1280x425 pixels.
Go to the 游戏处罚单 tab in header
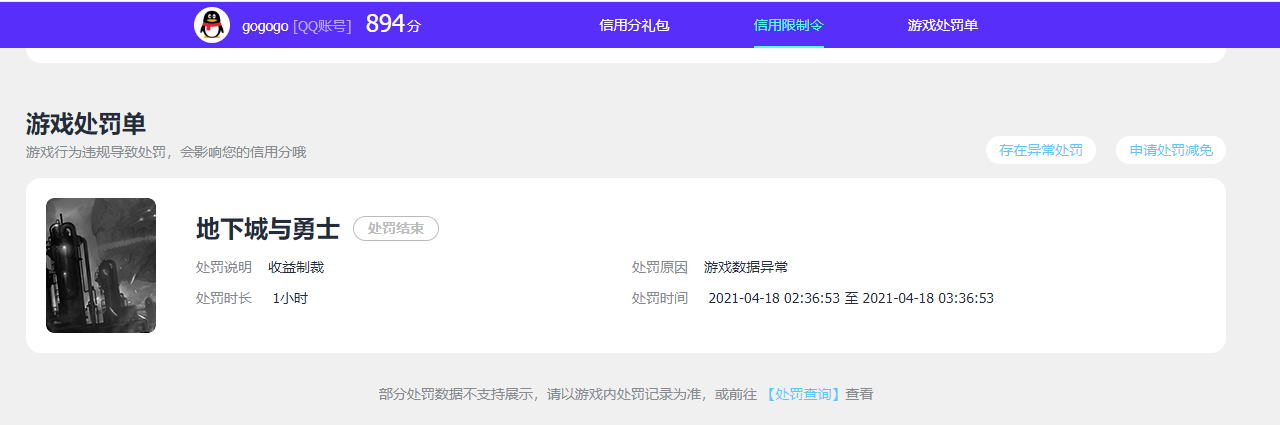pos(942,25)
